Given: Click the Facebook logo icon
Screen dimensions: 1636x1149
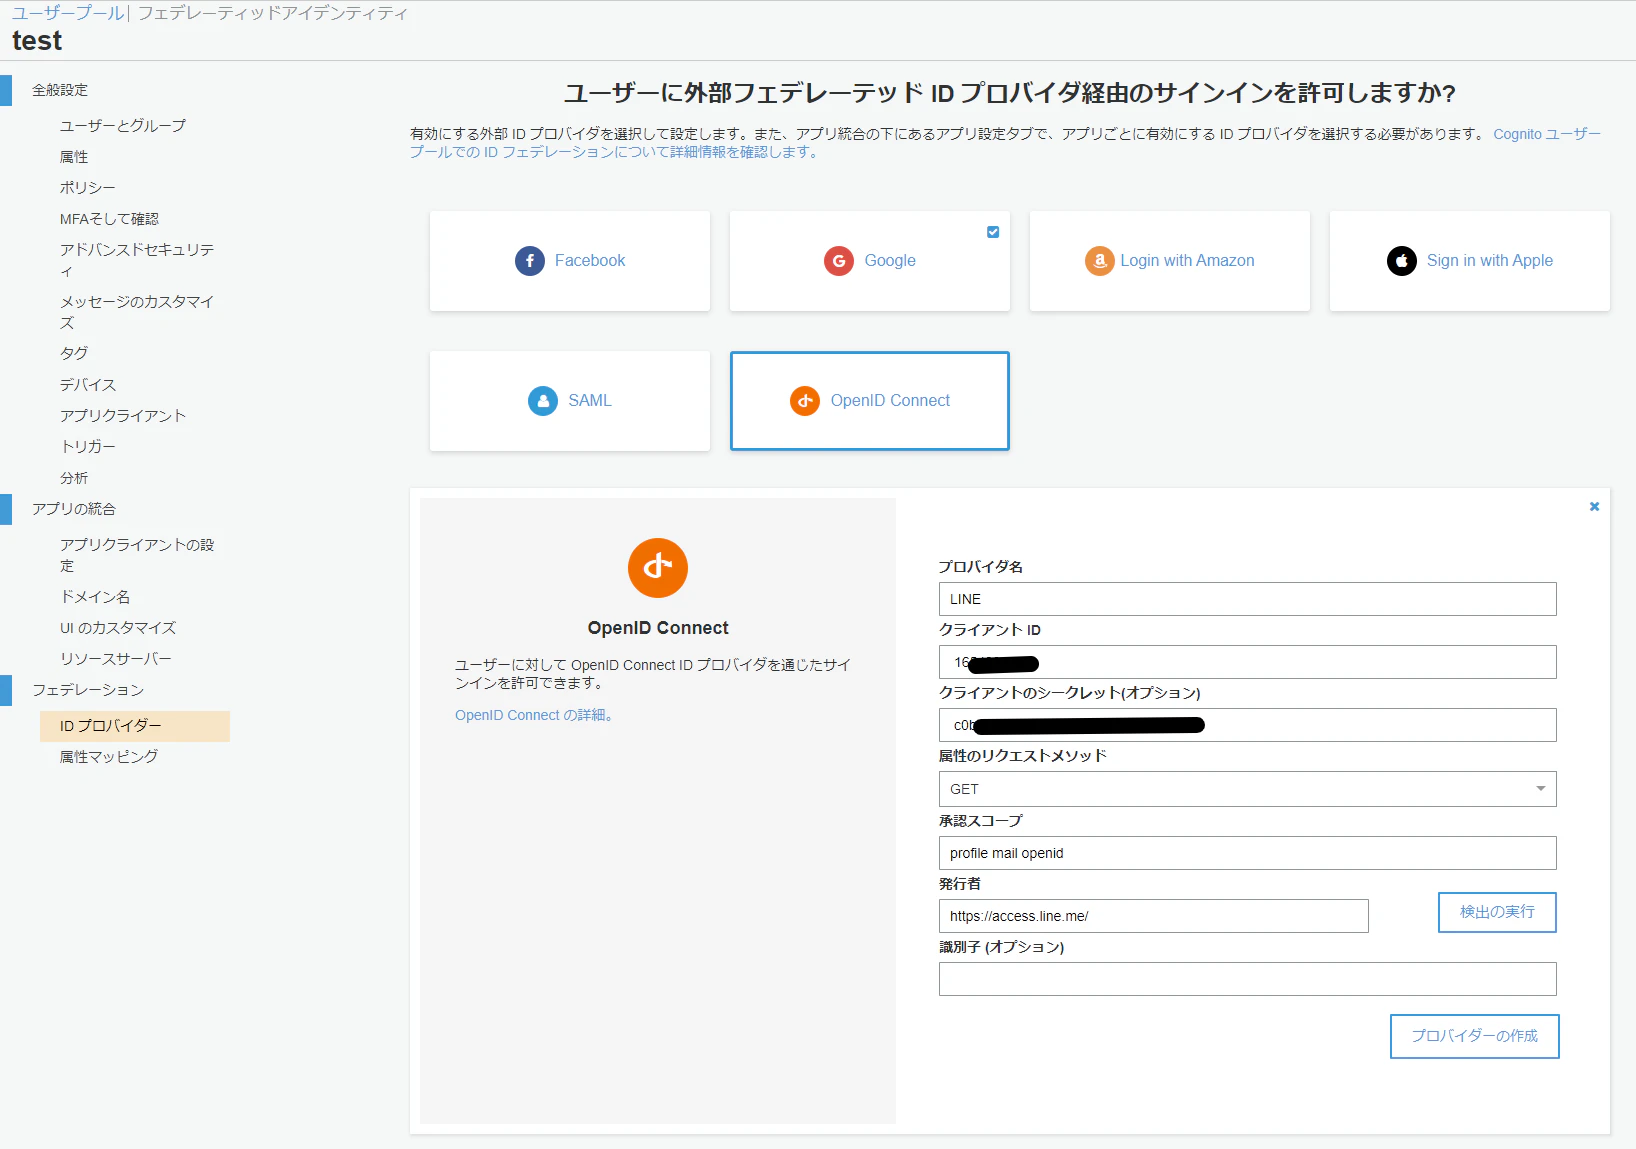Looking at the screenshot, I should point(530,261).
